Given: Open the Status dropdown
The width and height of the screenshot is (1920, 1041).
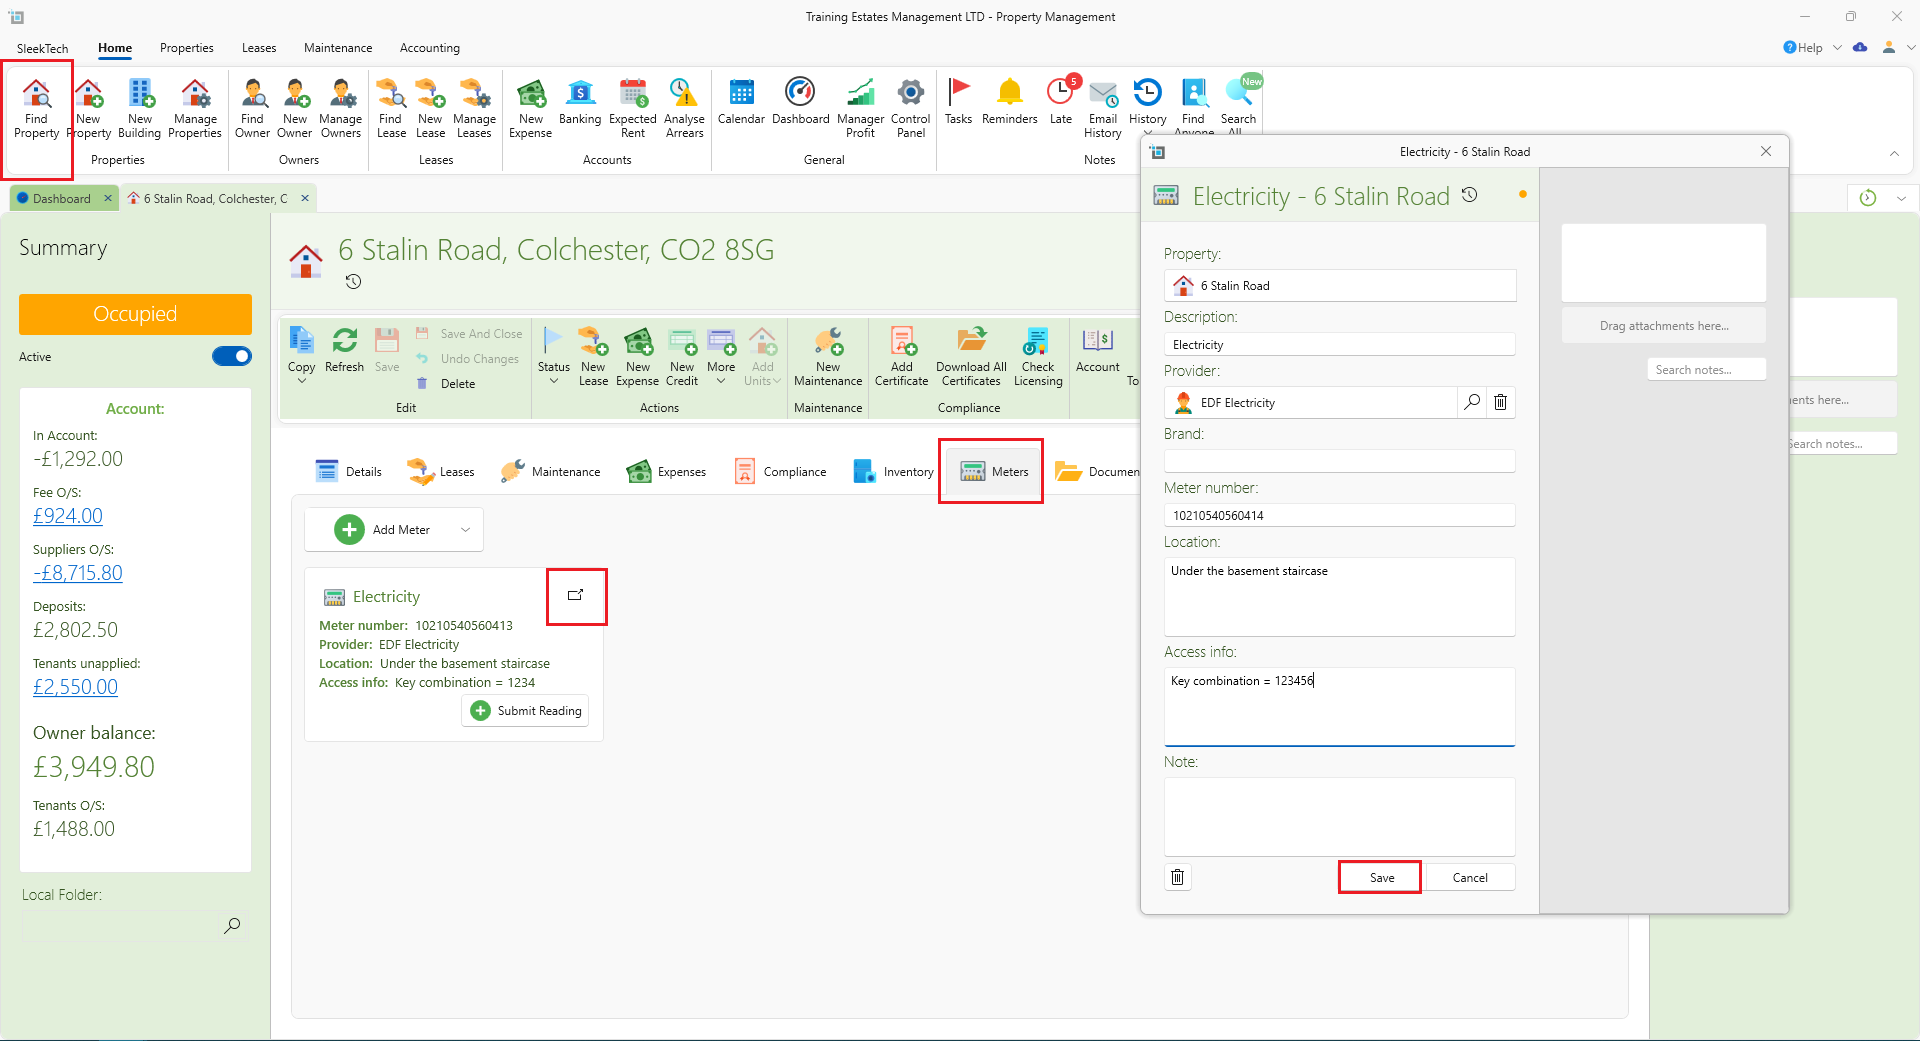Looking at the screenshot, I should (553, 381).
